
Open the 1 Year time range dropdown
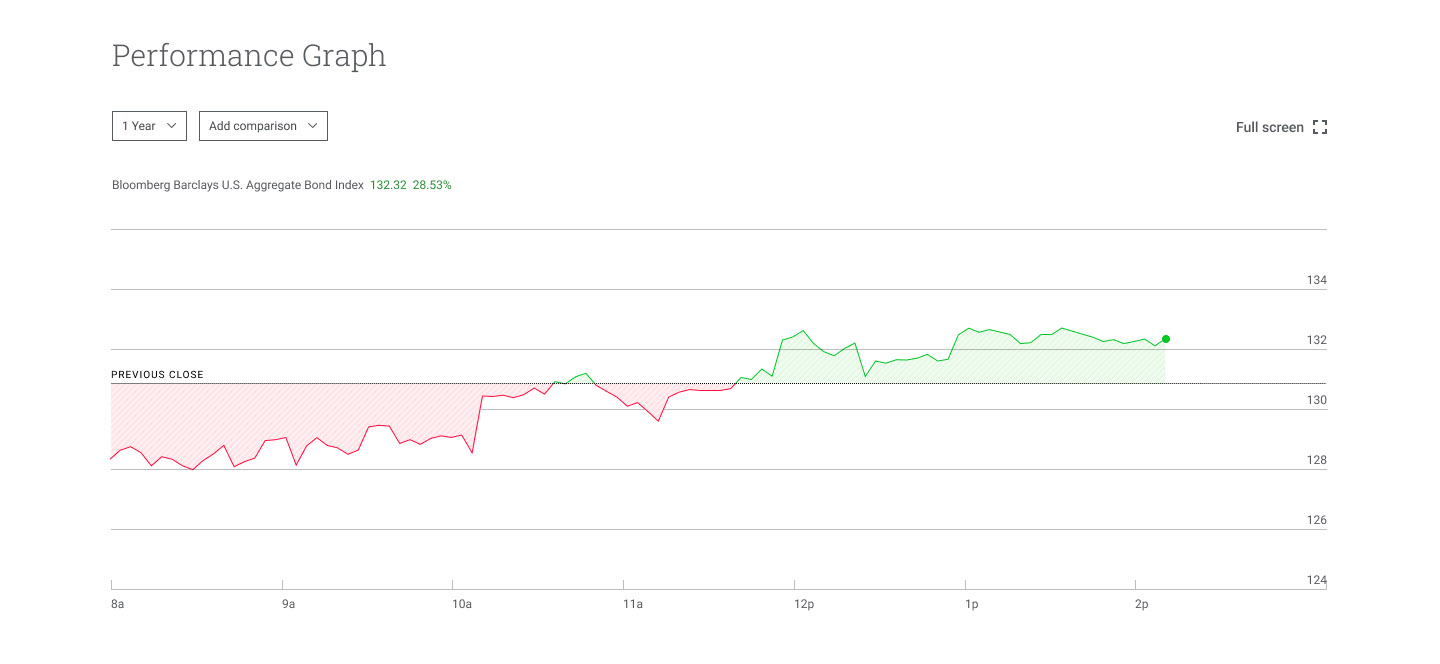coord(149,126)
